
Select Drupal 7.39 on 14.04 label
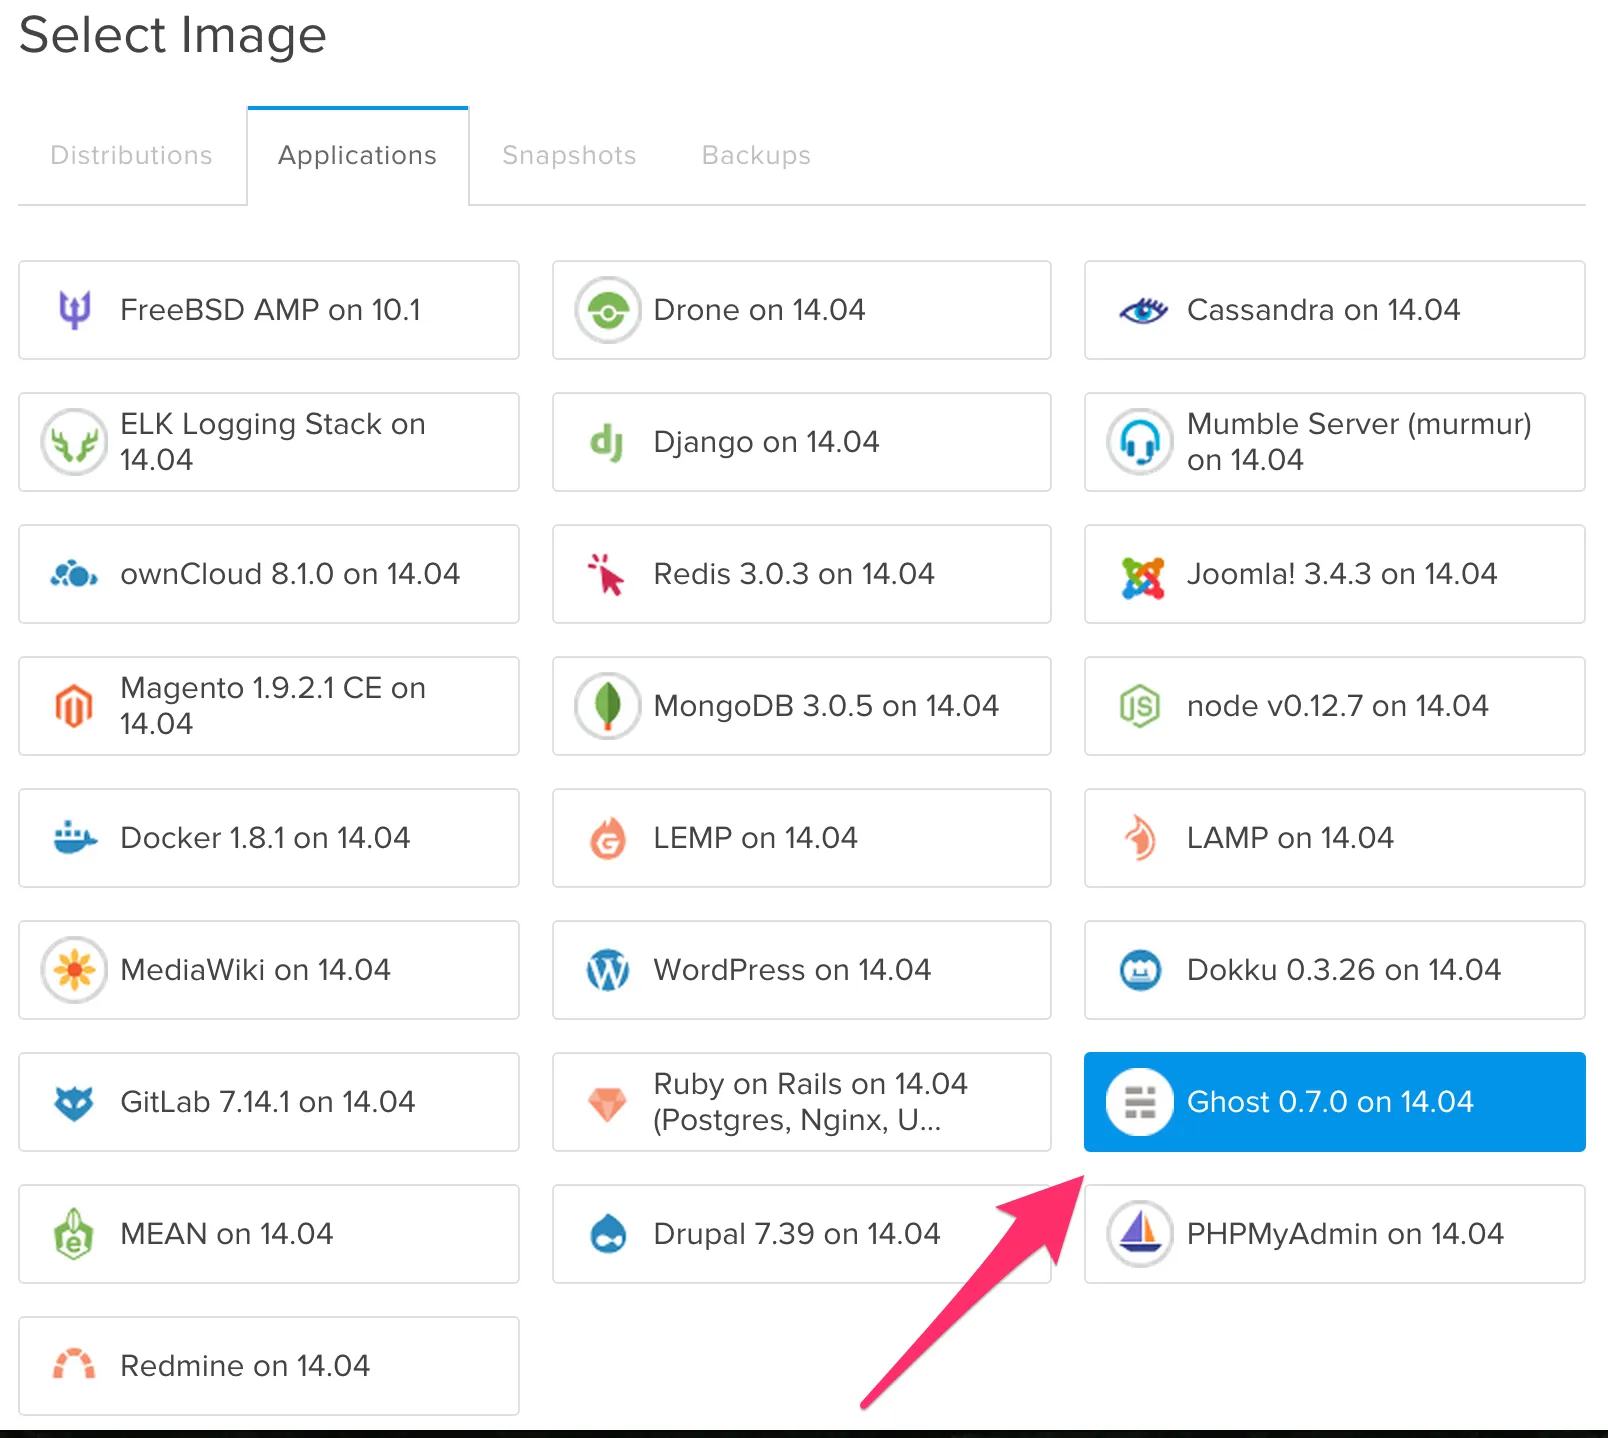click(796, 1234)
